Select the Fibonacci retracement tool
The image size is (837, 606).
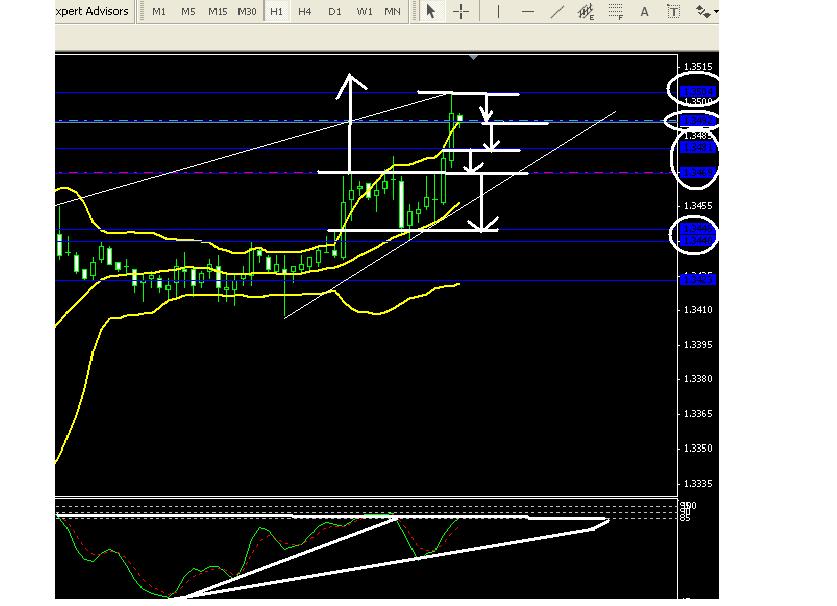pyautogui.click(x=616, y=12)
